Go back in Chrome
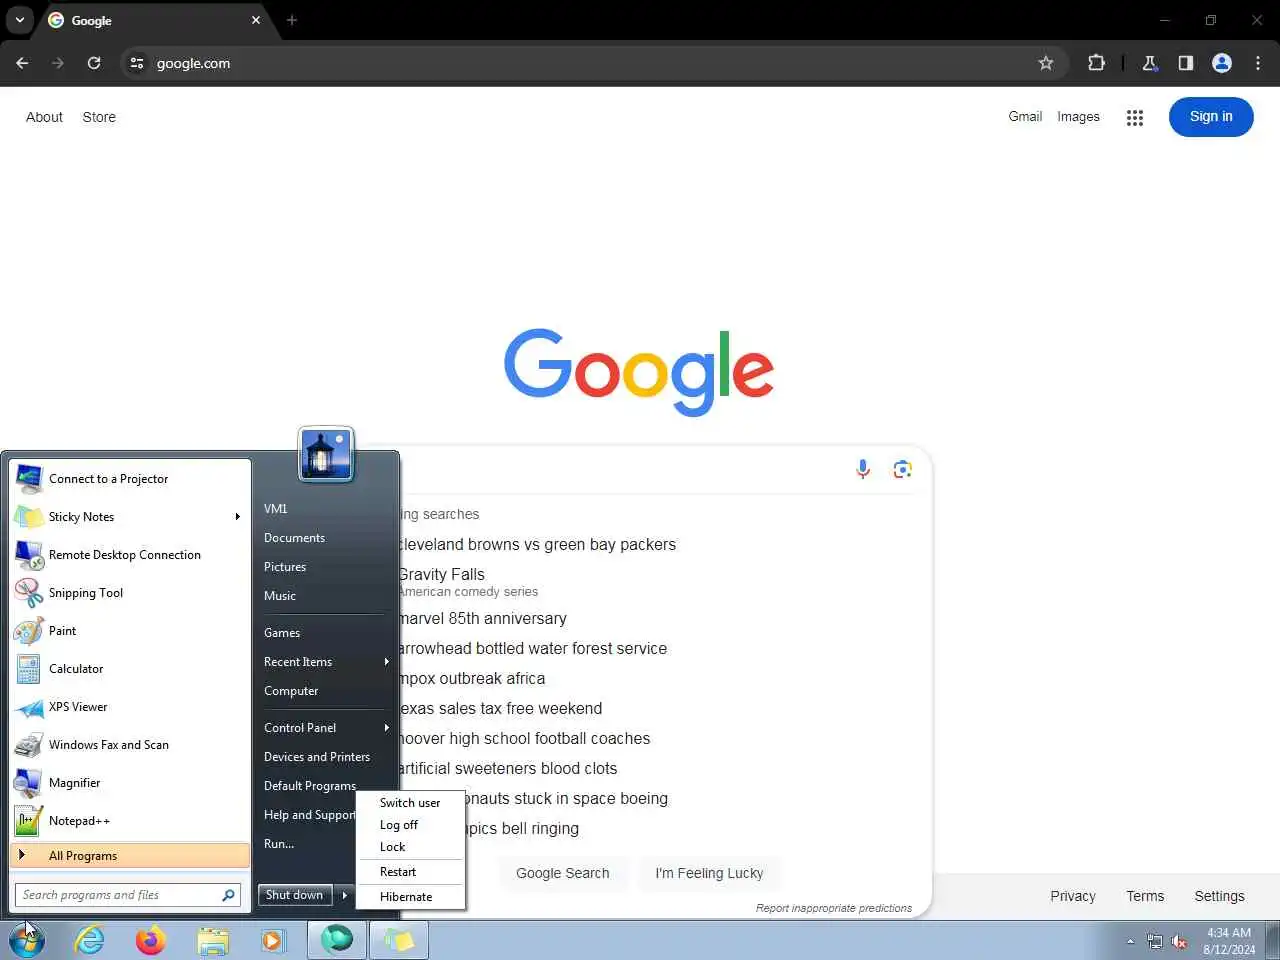The height and width of the screenshot is (960, 1280). (x=22, y=63)
